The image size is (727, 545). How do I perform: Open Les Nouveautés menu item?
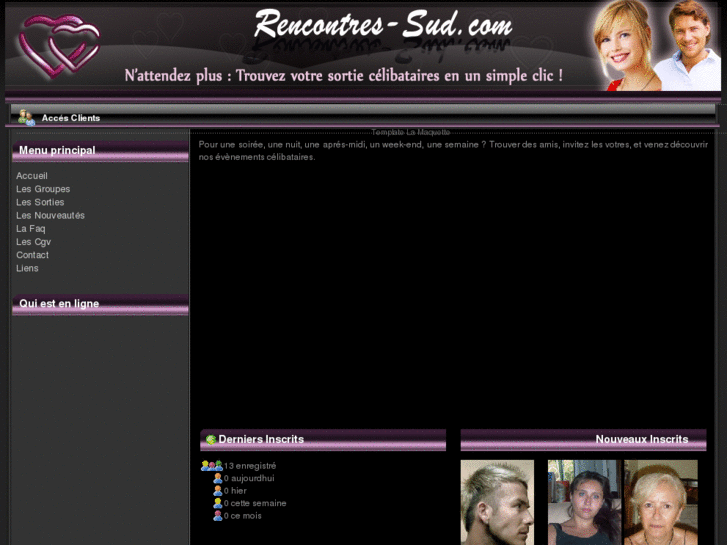(50, 215)
